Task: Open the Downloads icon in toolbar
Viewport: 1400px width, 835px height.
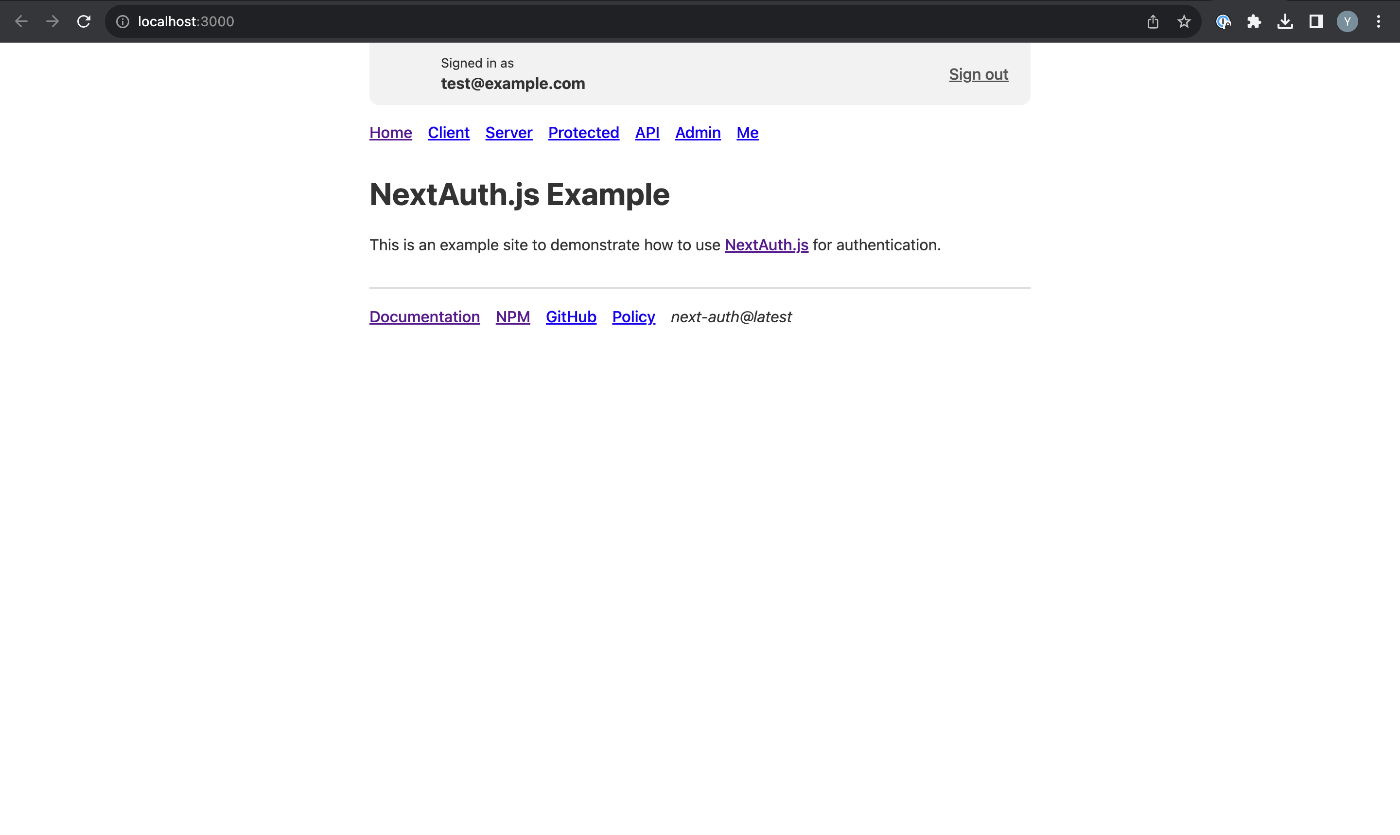Action: point(1285,21)
